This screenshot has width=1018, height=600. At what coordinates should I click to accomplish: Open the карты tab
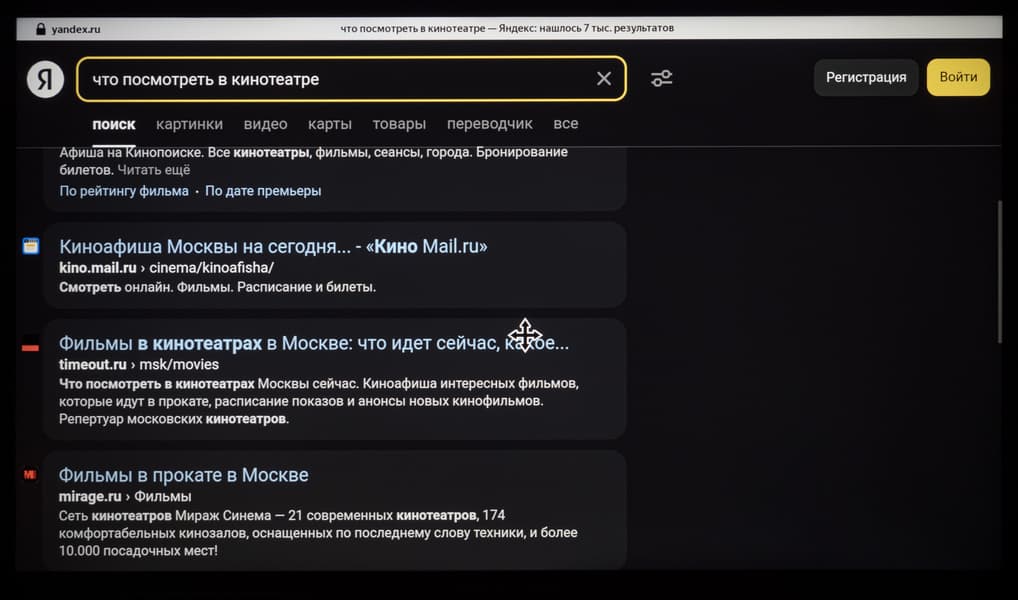(x=330, y=124)
